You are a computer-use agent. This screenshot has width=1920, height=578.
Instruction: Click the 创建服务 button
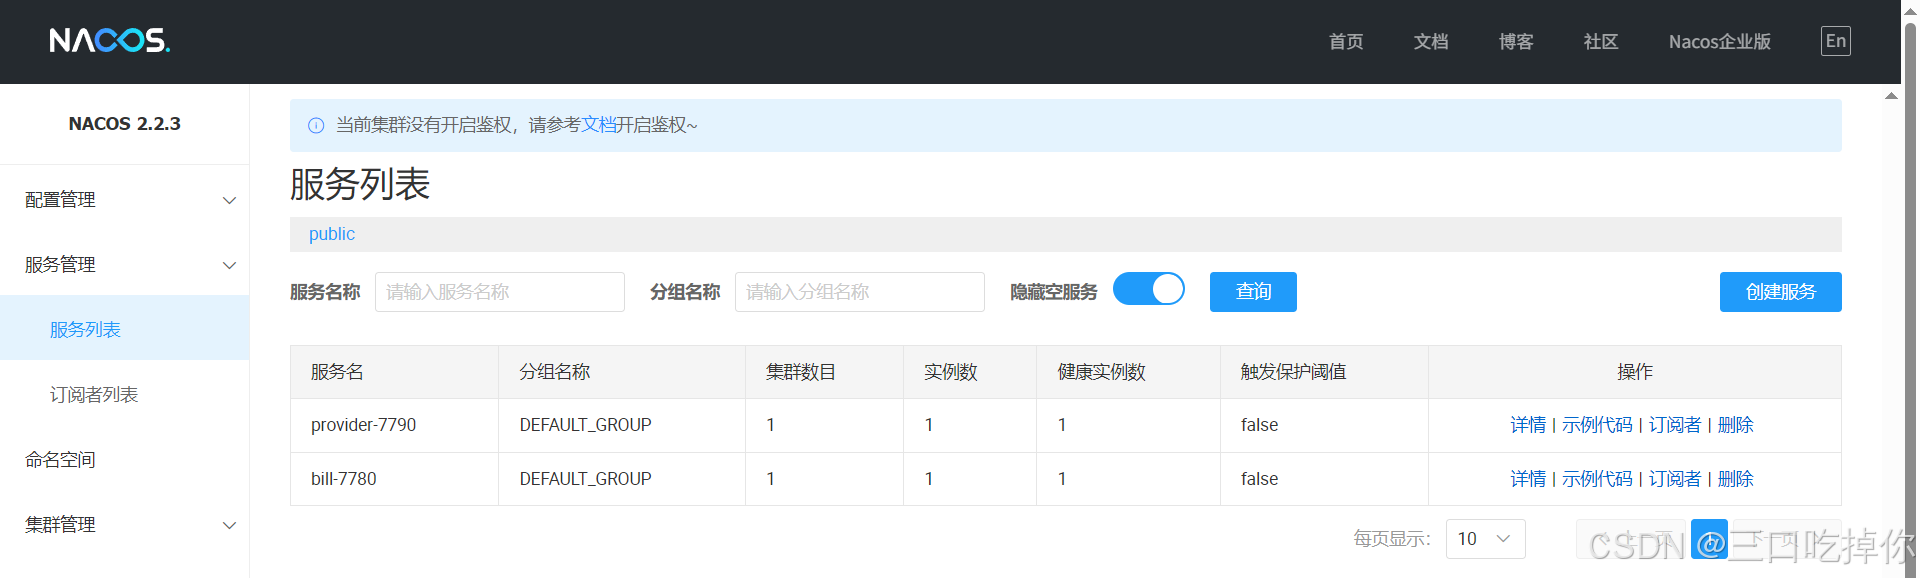click(1780, 292)
